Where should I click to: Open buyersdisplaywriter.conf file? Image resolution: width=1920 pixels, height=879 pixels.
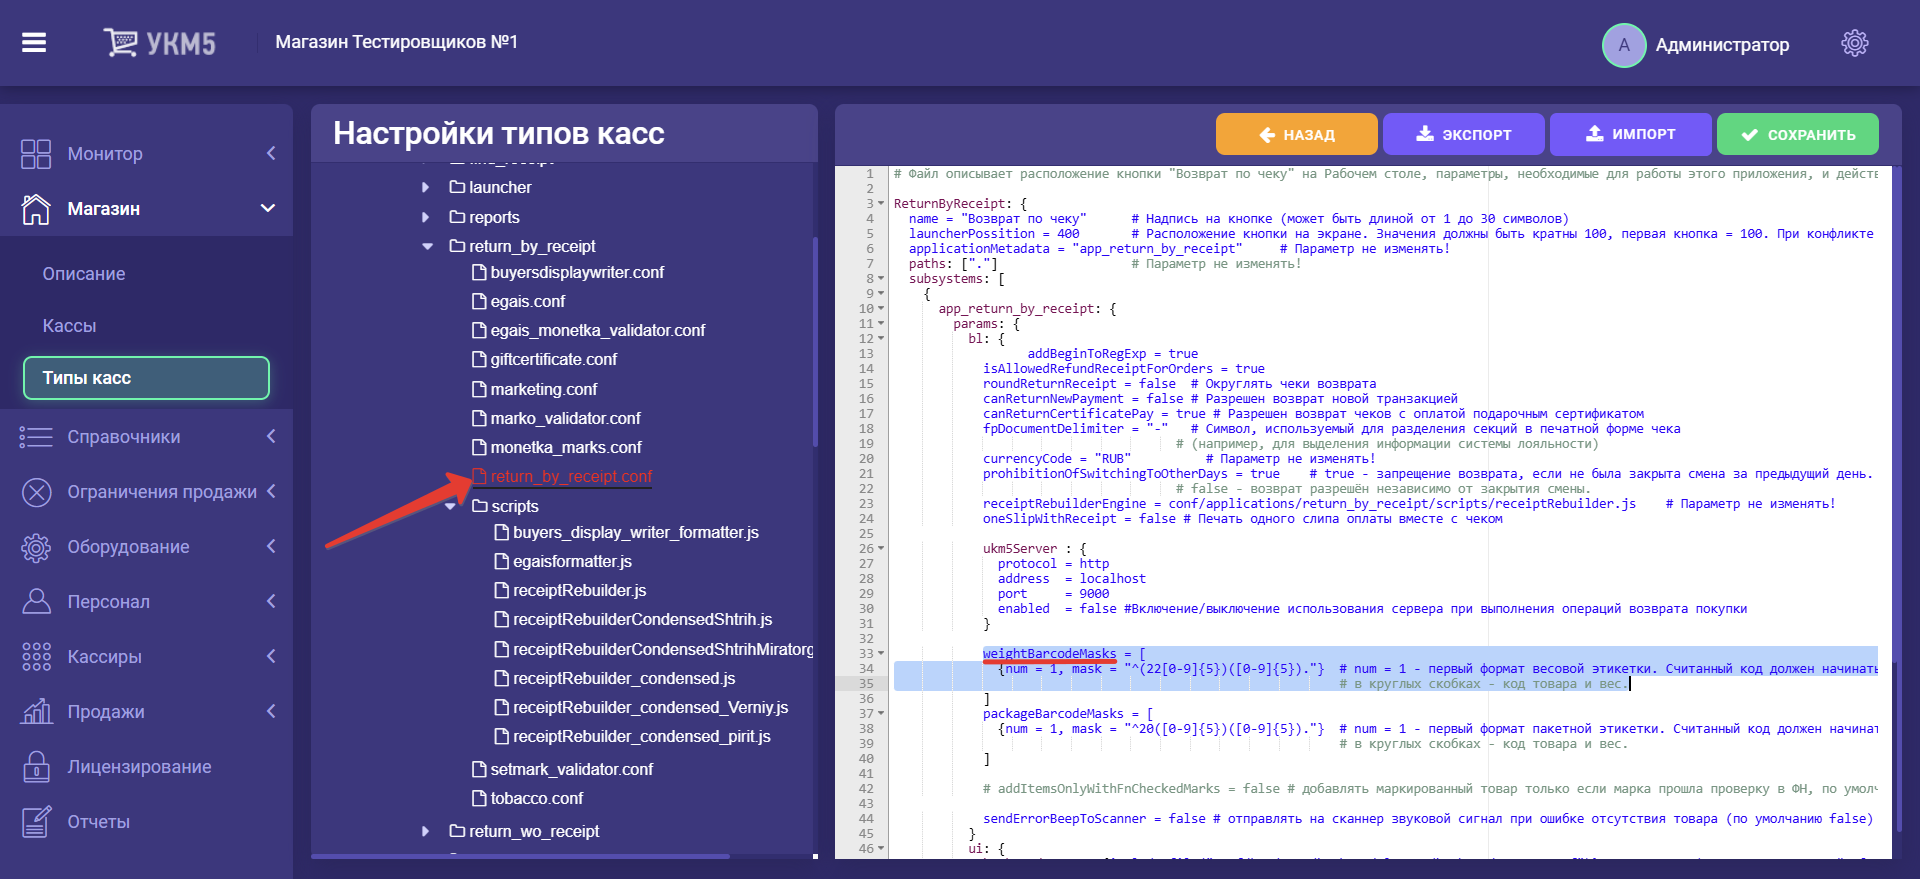click(x=577, y=272)
